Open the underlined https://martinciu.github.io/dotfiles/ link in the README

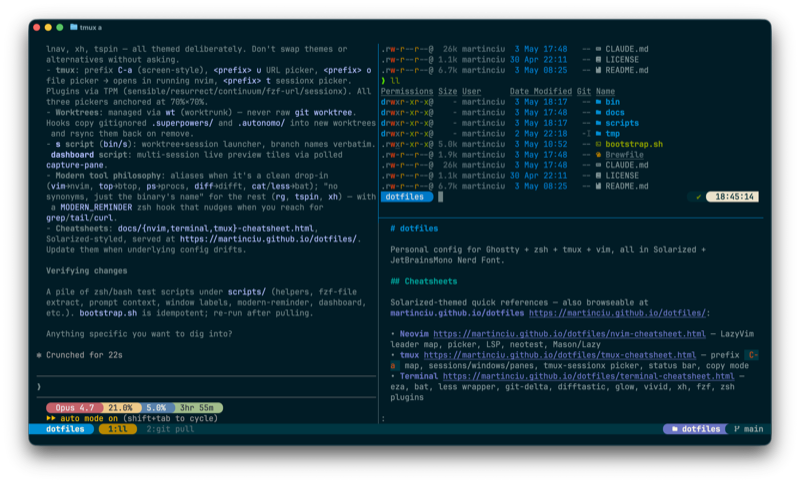pyautogui.click(x=617, y=313)
